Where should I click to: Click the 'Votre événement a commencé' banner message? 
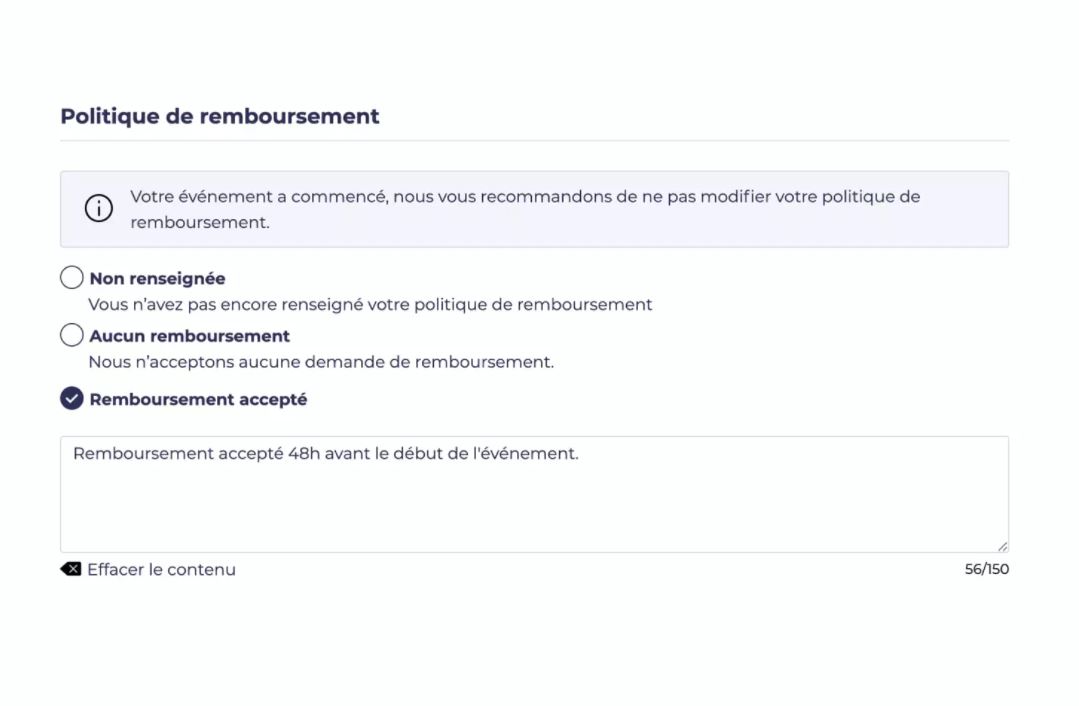click(x=524, y=197)
